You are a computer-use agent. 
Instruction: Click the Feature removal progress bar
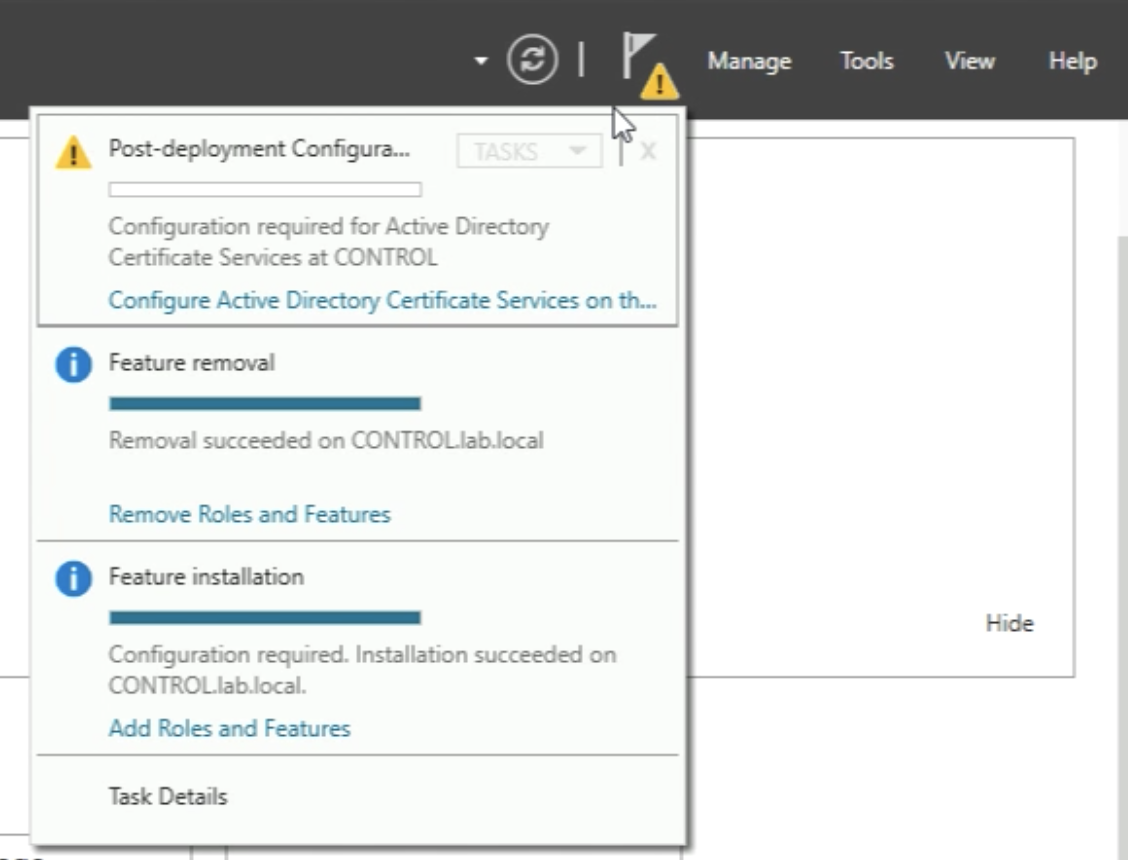(265, 404)
